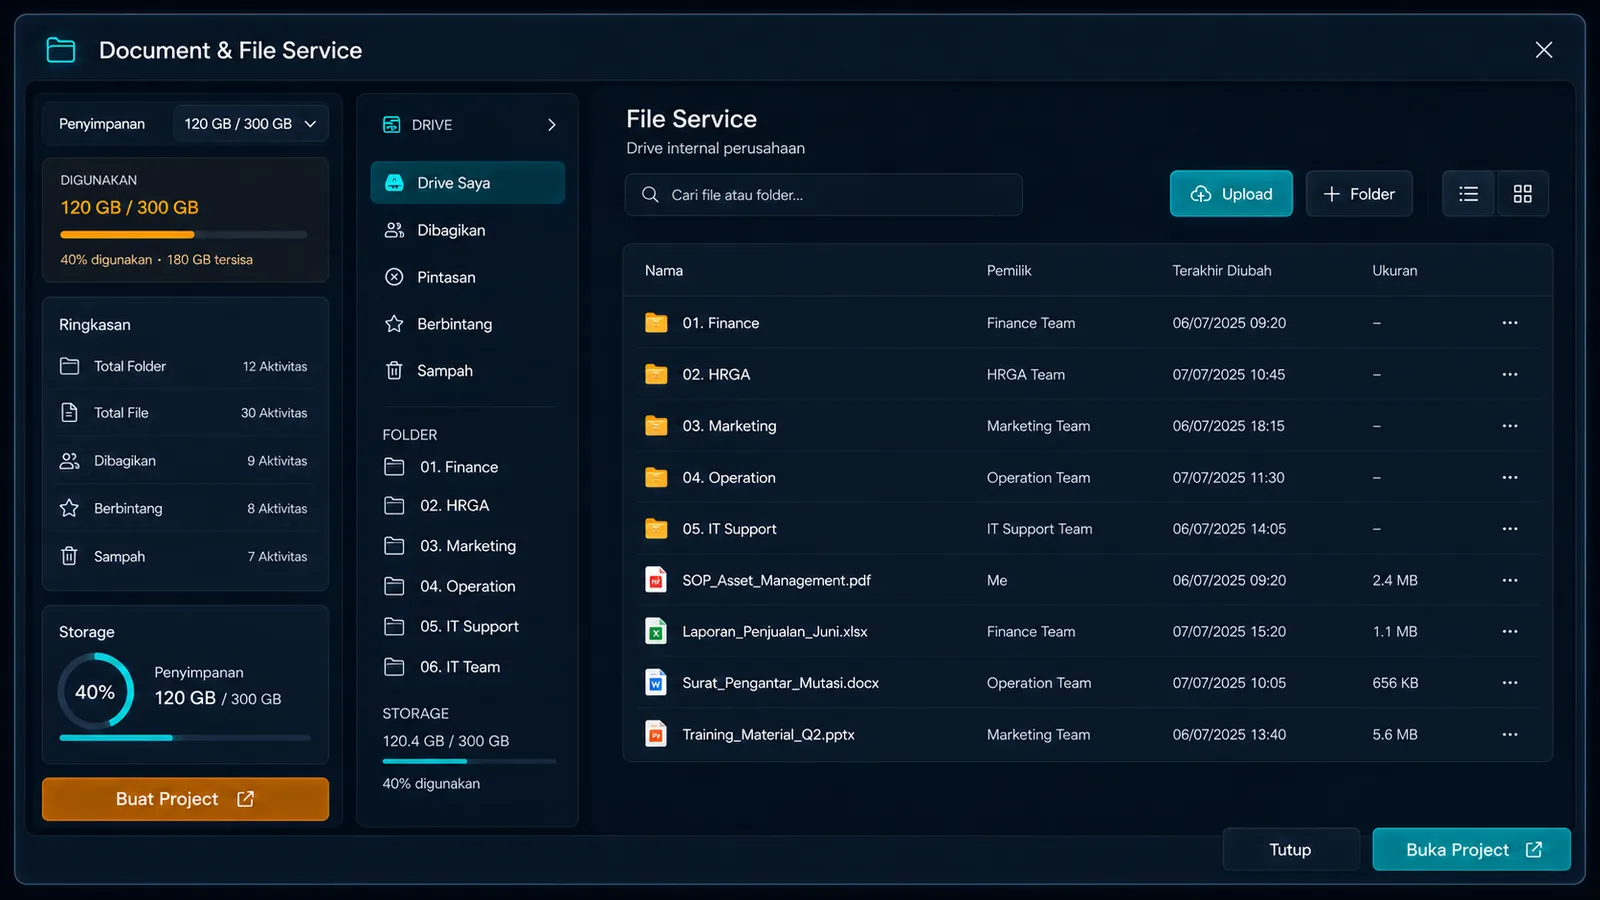The height and width of the screenshot is (900, 1600).
Task: Click the Total File row in Ringkasan
Action: (x=184, y=413)
